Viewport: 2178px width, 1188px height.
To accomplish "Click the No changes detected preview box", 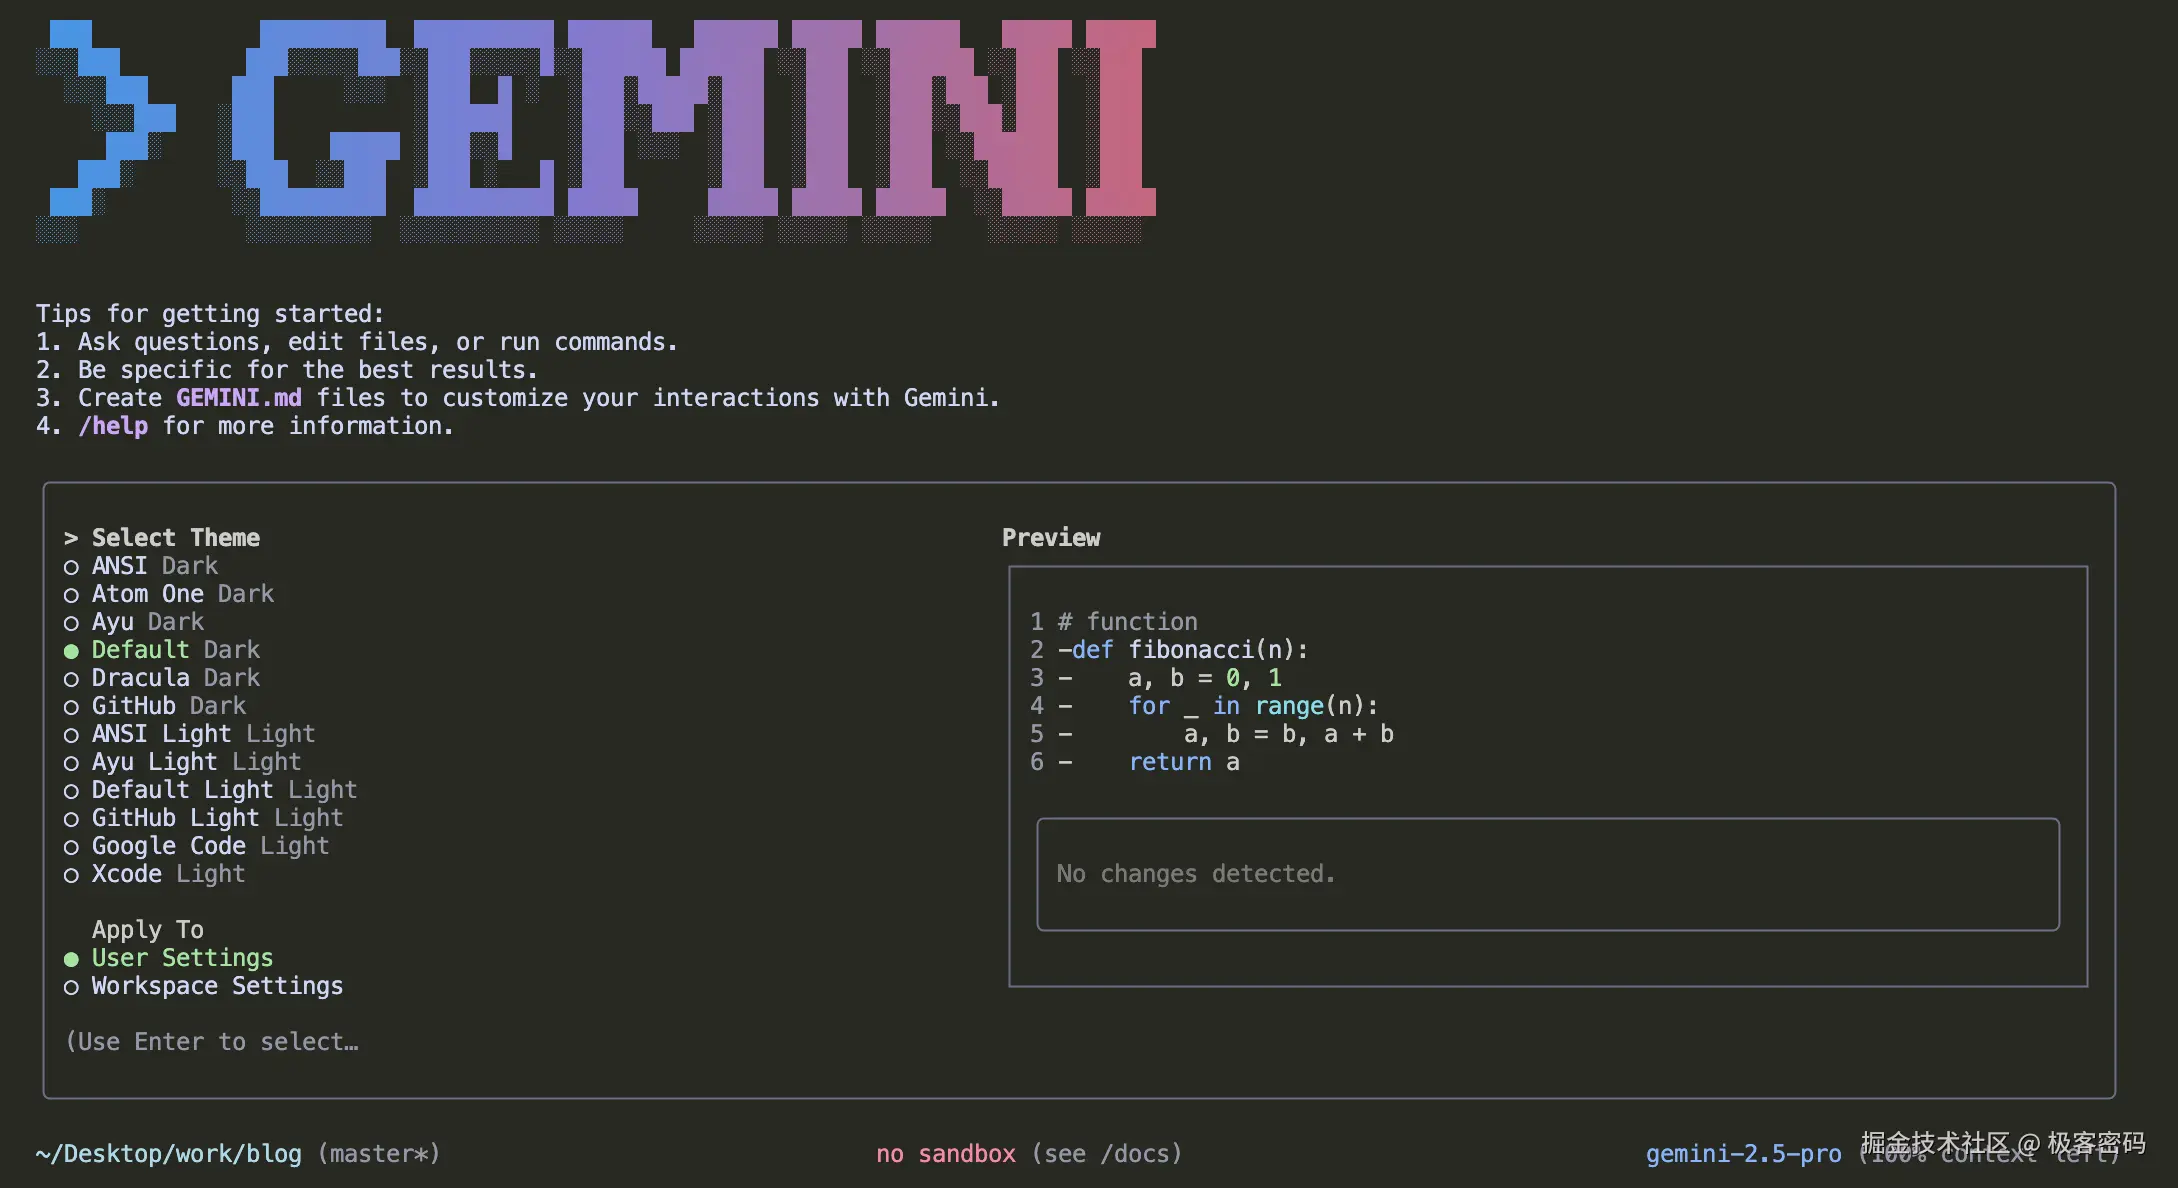I will click(1547, 874).
